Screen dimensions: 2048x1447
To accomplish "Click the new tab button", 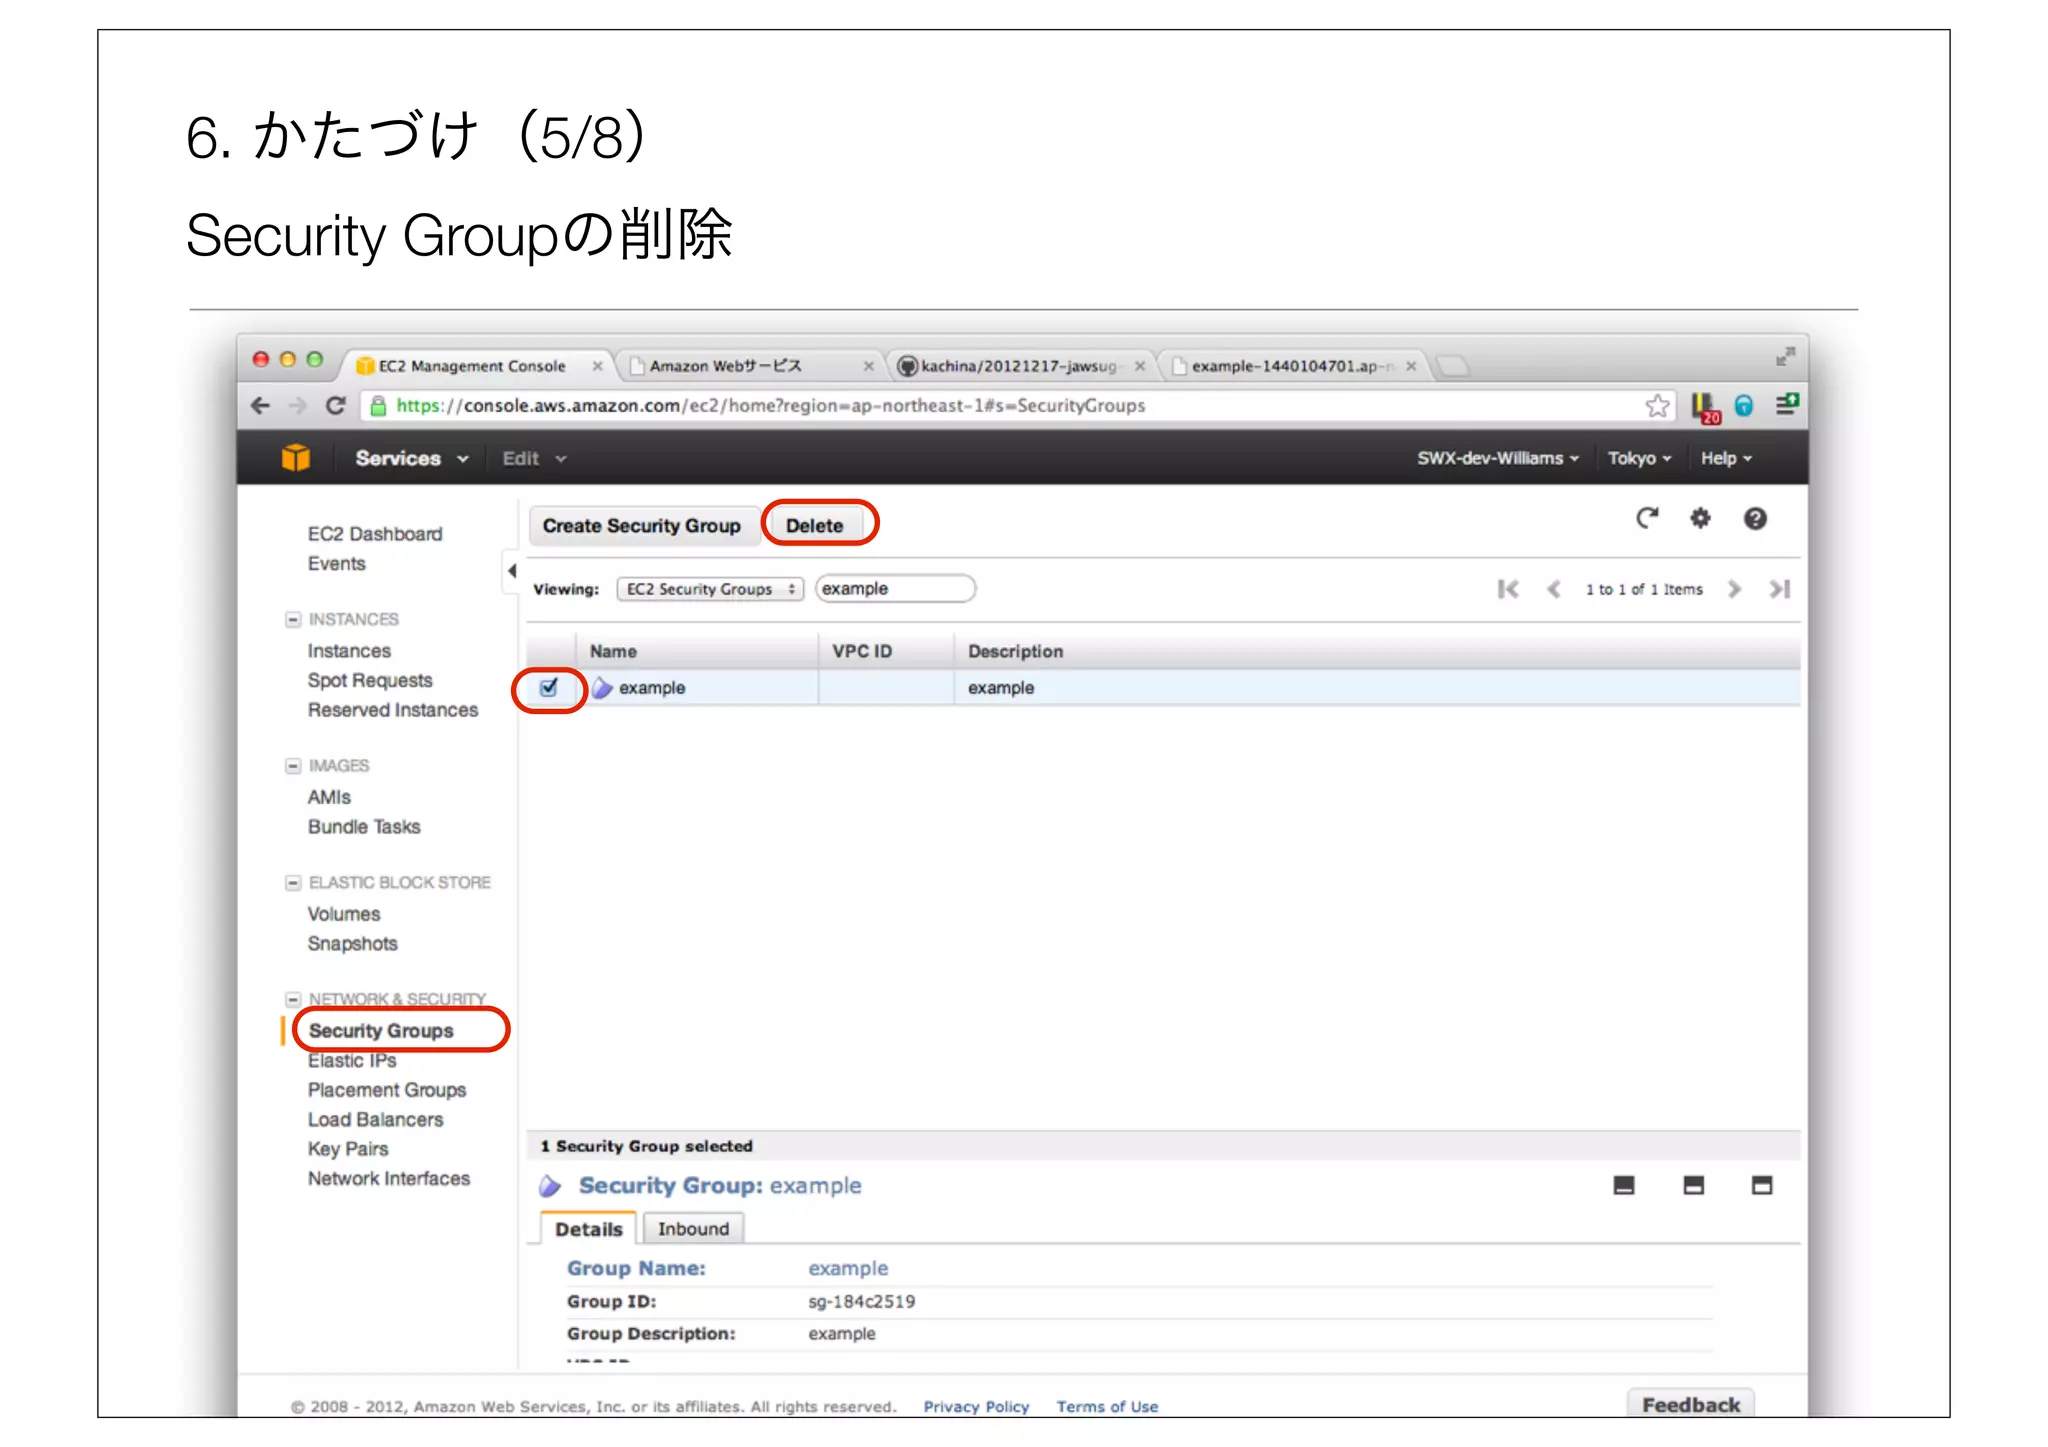I will click(1452, 366).
